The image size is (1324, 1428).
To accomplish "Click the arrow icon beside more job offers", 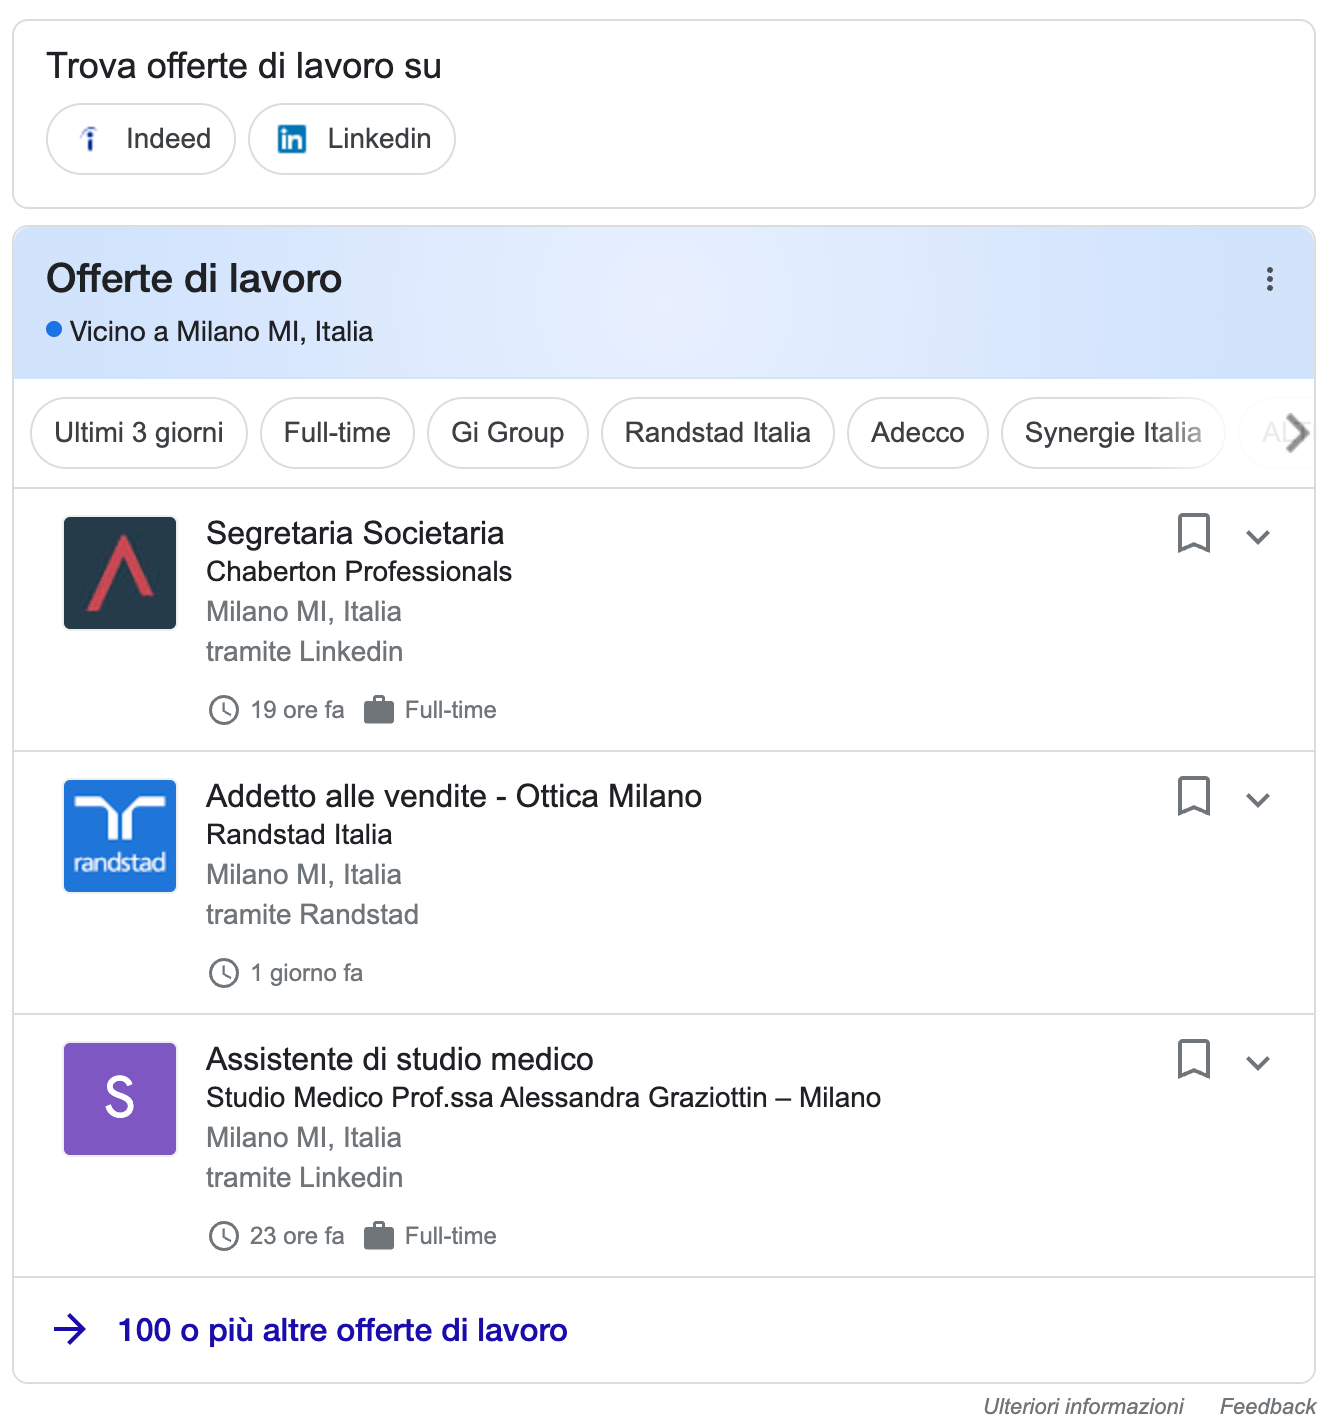I will pyautogui.click(x=70, y=1329).
